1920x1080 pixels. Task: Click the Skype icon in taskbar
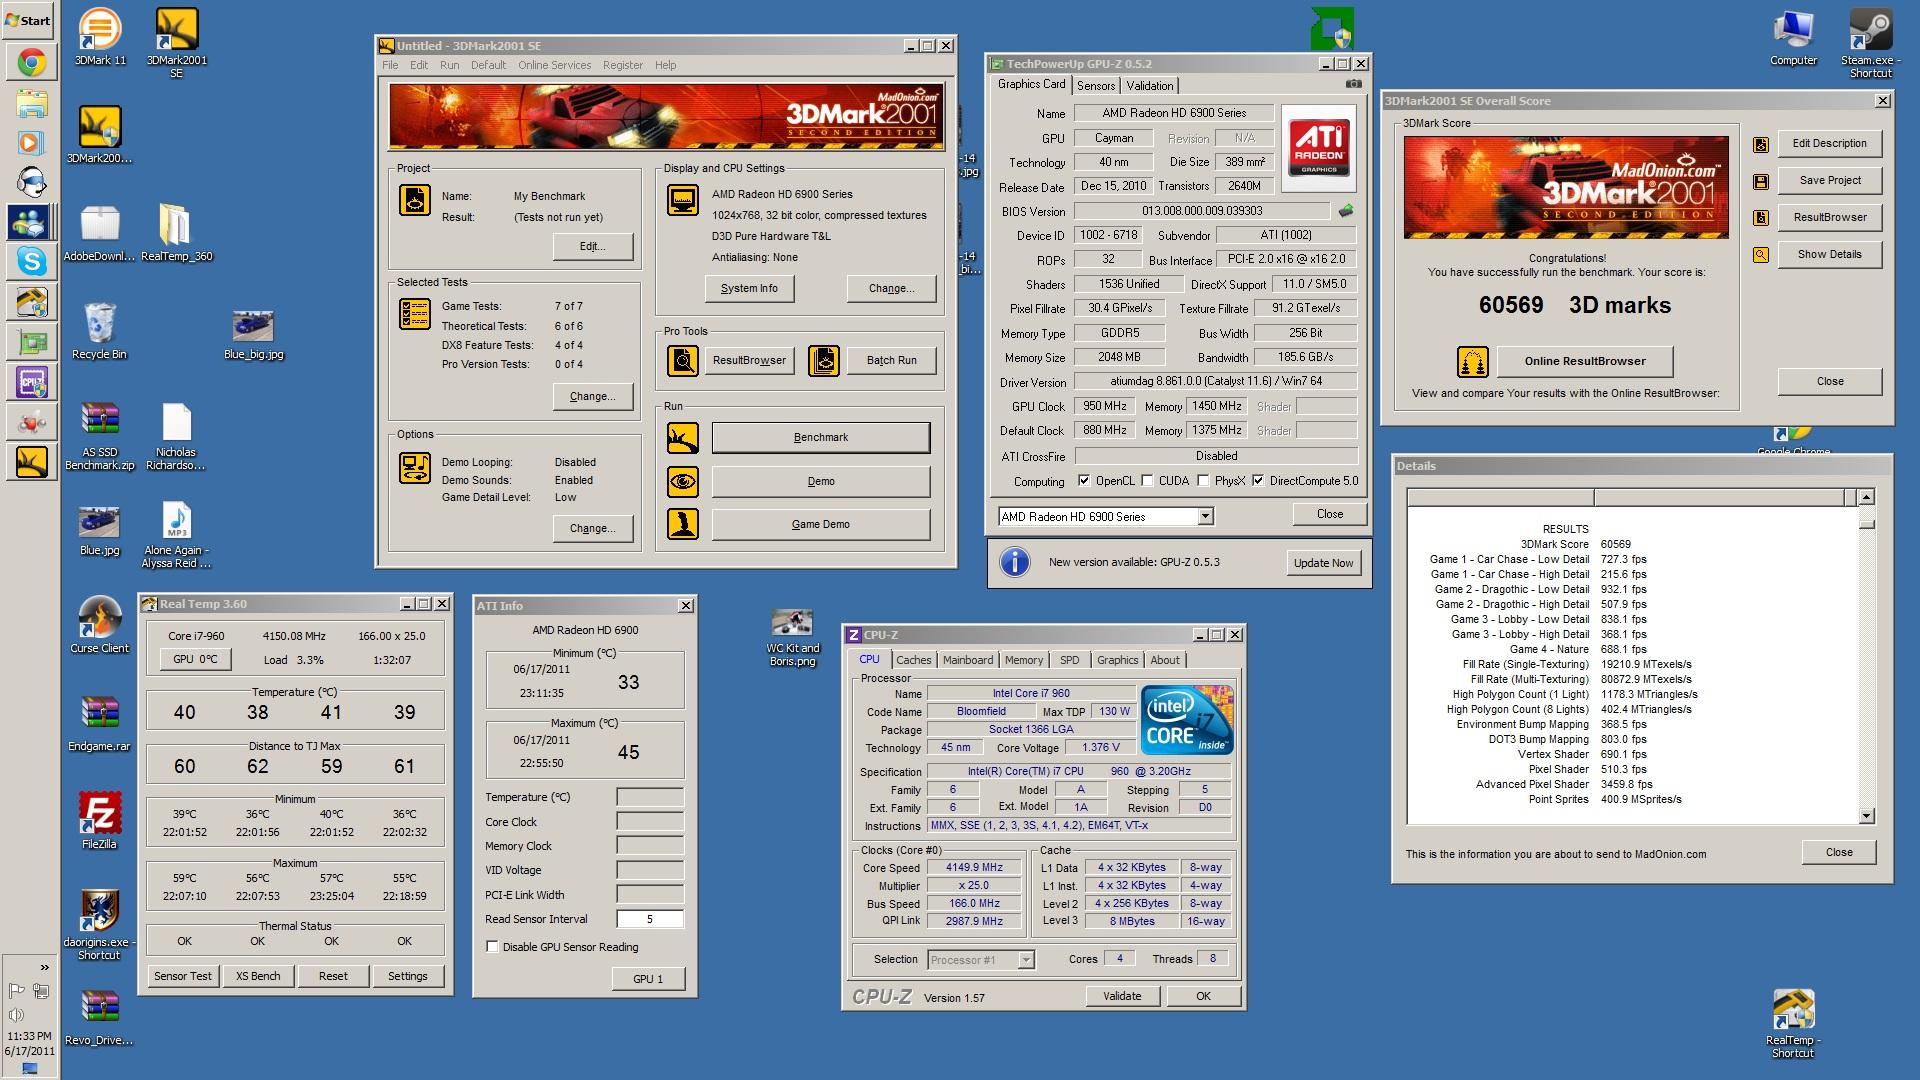pos(31,261)
